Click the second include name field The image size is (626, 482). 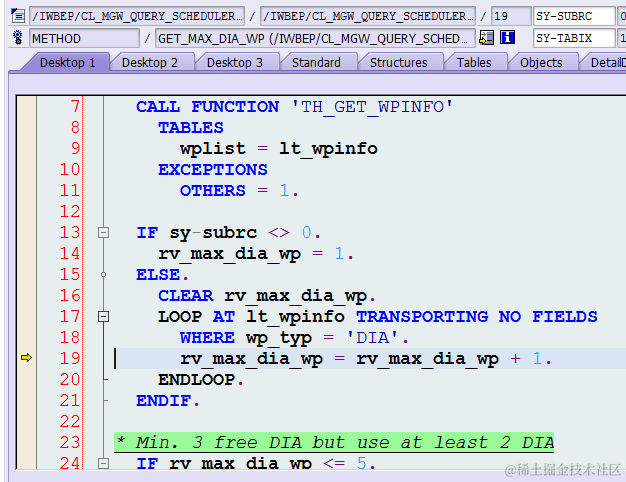[x=368, y=16]
